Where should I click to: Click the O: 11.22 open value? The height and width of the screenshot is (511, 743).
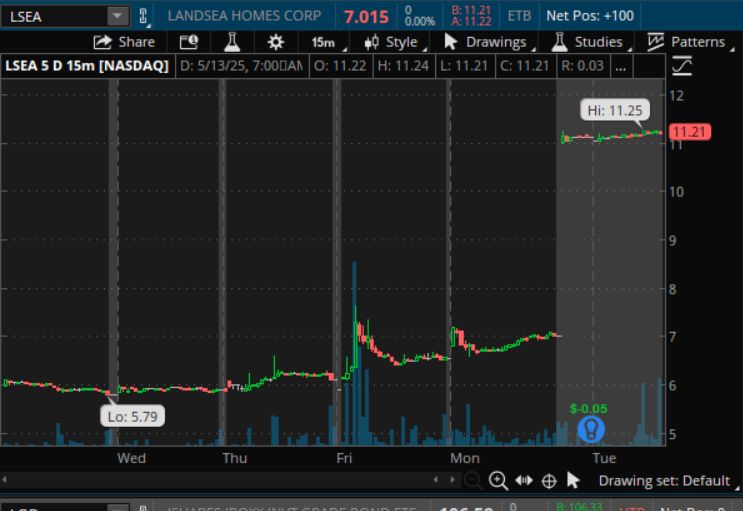[340, 66]
